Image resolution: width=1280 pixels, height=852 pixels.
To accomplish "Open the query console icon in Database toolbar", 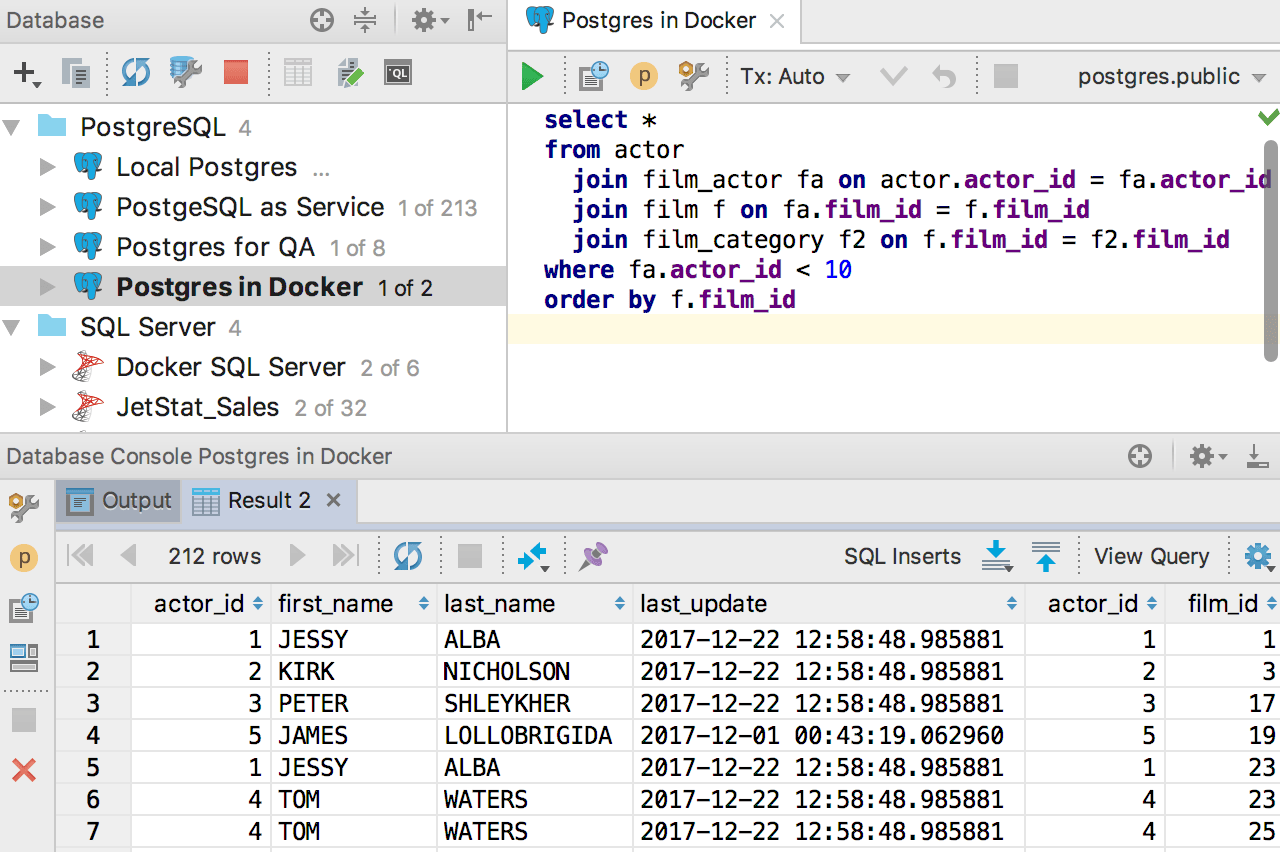I will click(398, 72).
